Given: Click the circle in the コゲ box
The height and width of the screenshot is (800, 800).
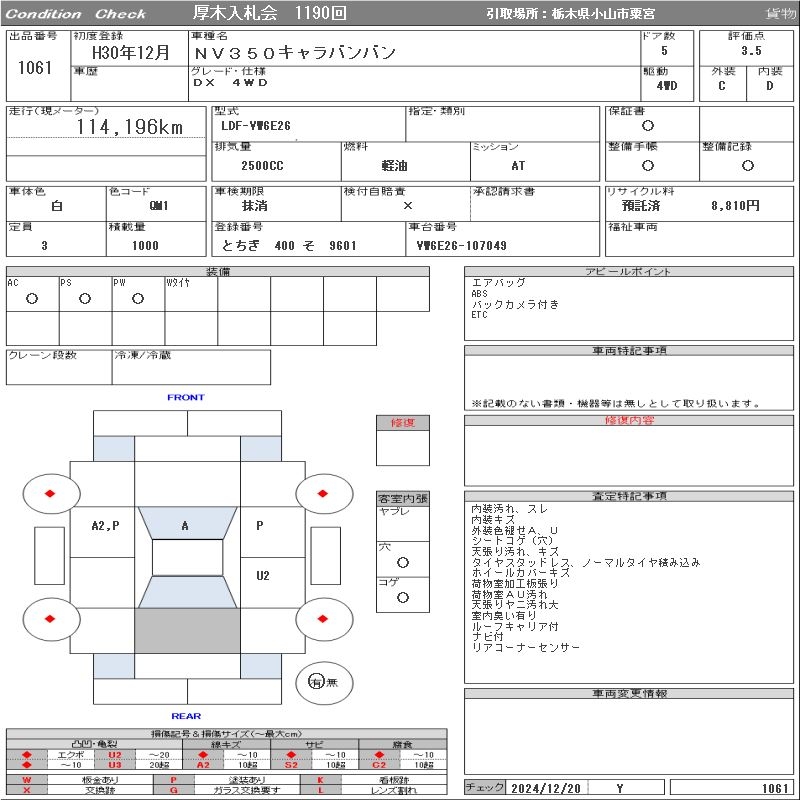Looking at the screenshot, I should (x=403, y=597).
